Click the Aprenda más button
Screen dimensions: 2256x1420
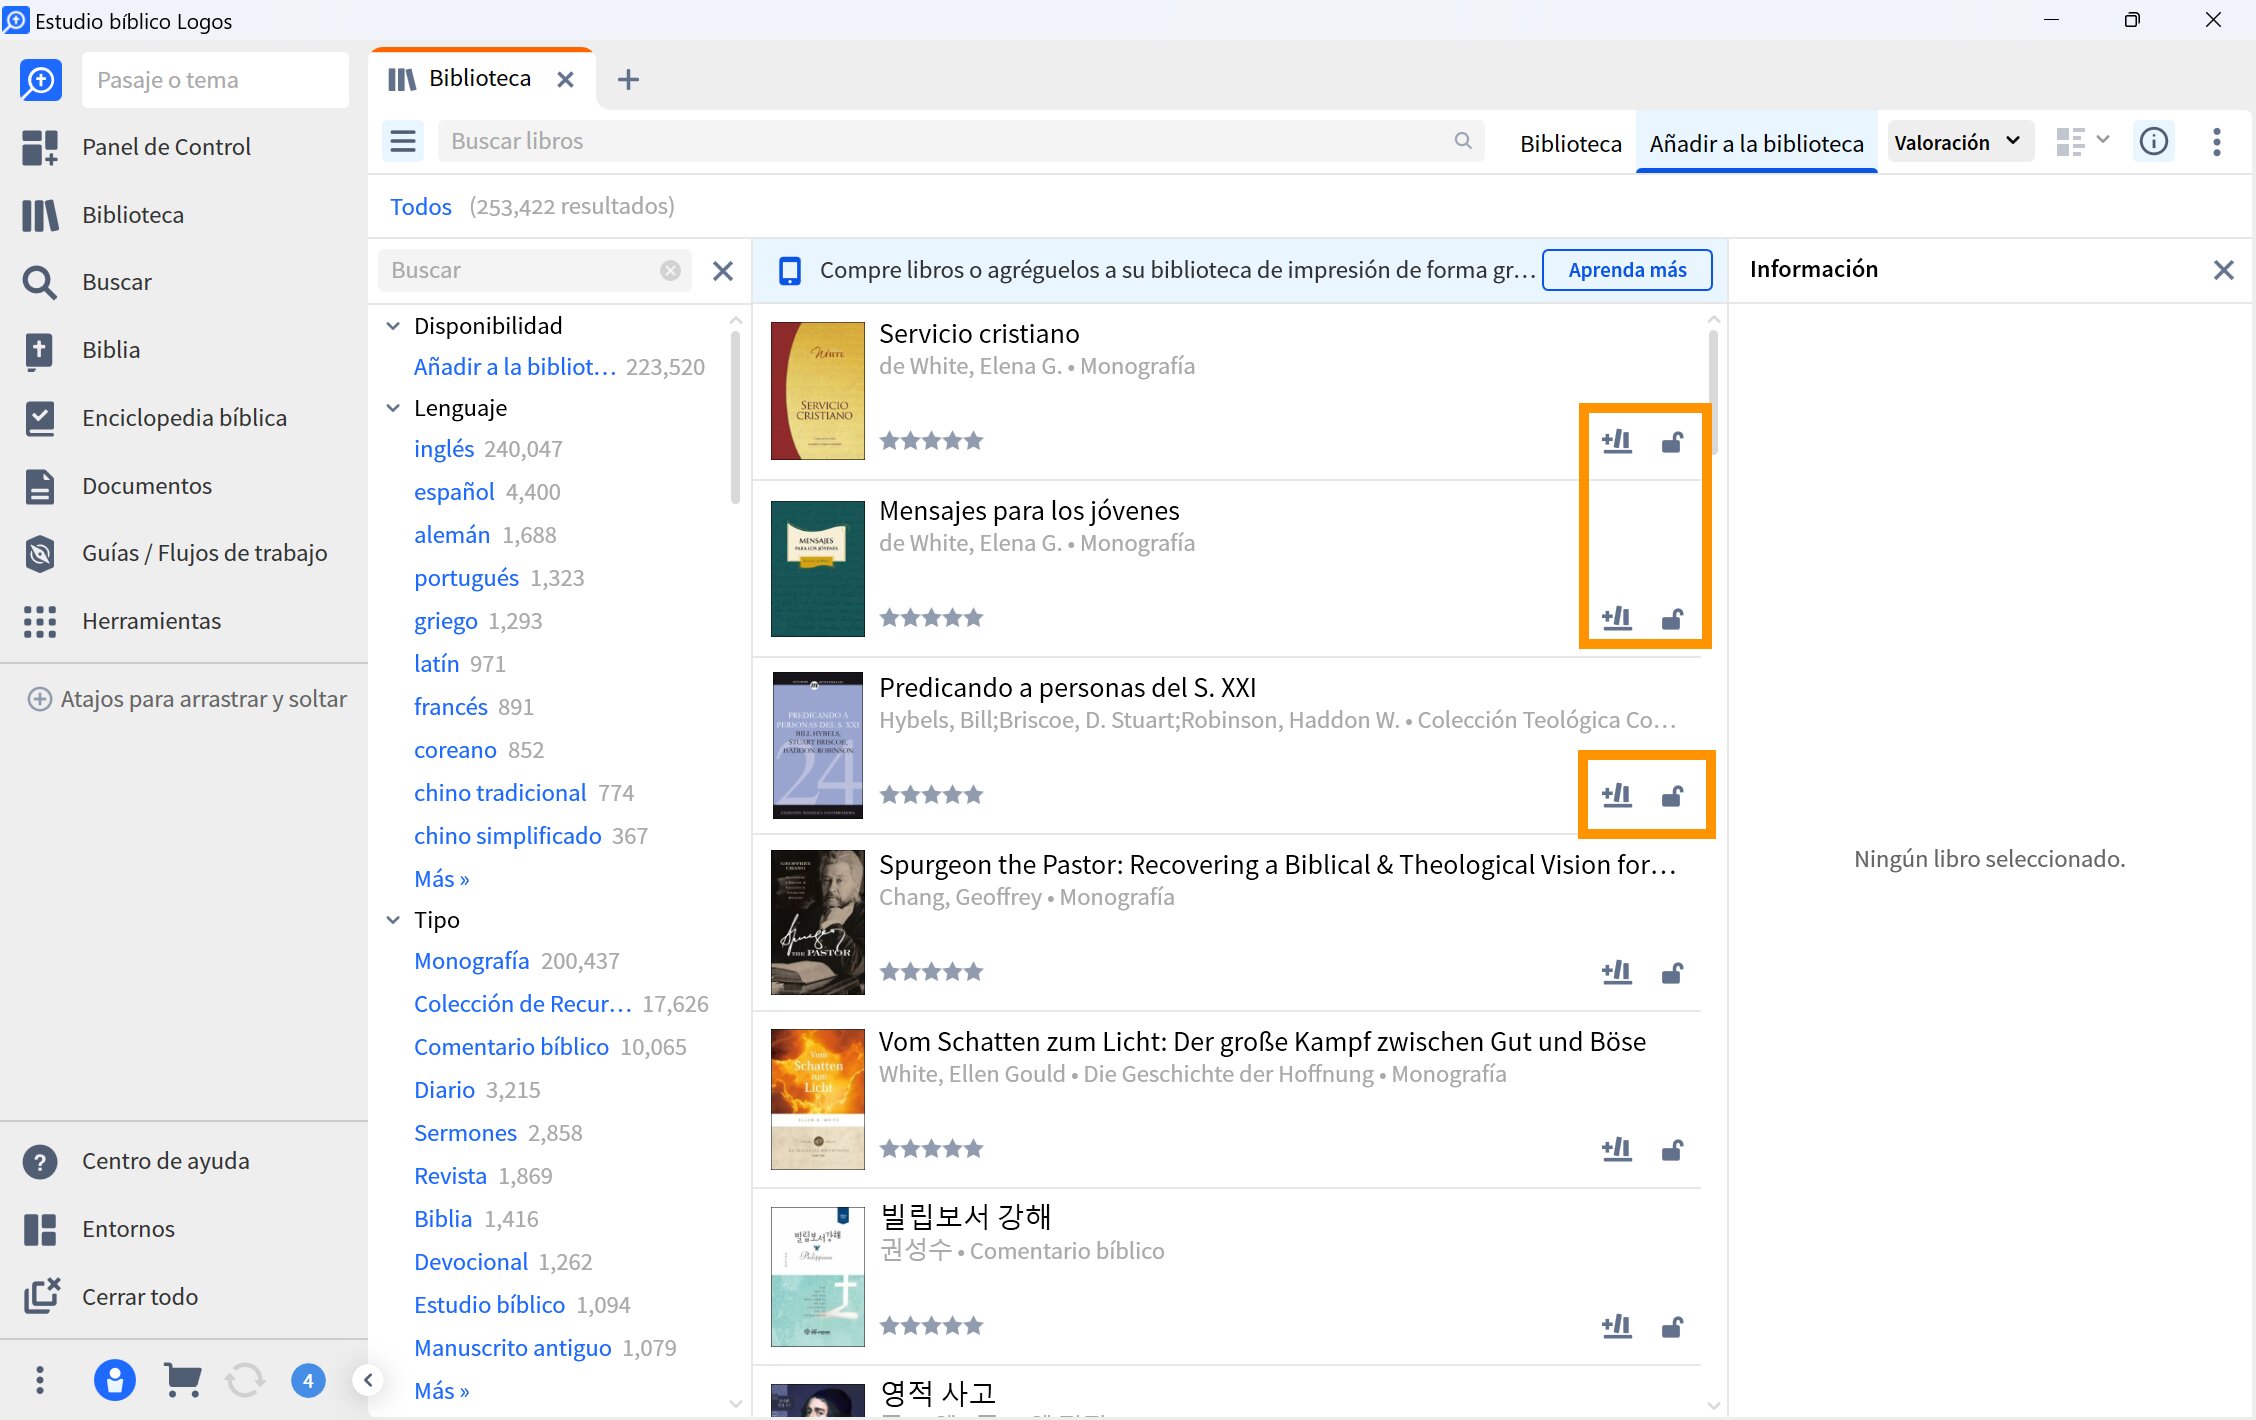(1627, 270)
